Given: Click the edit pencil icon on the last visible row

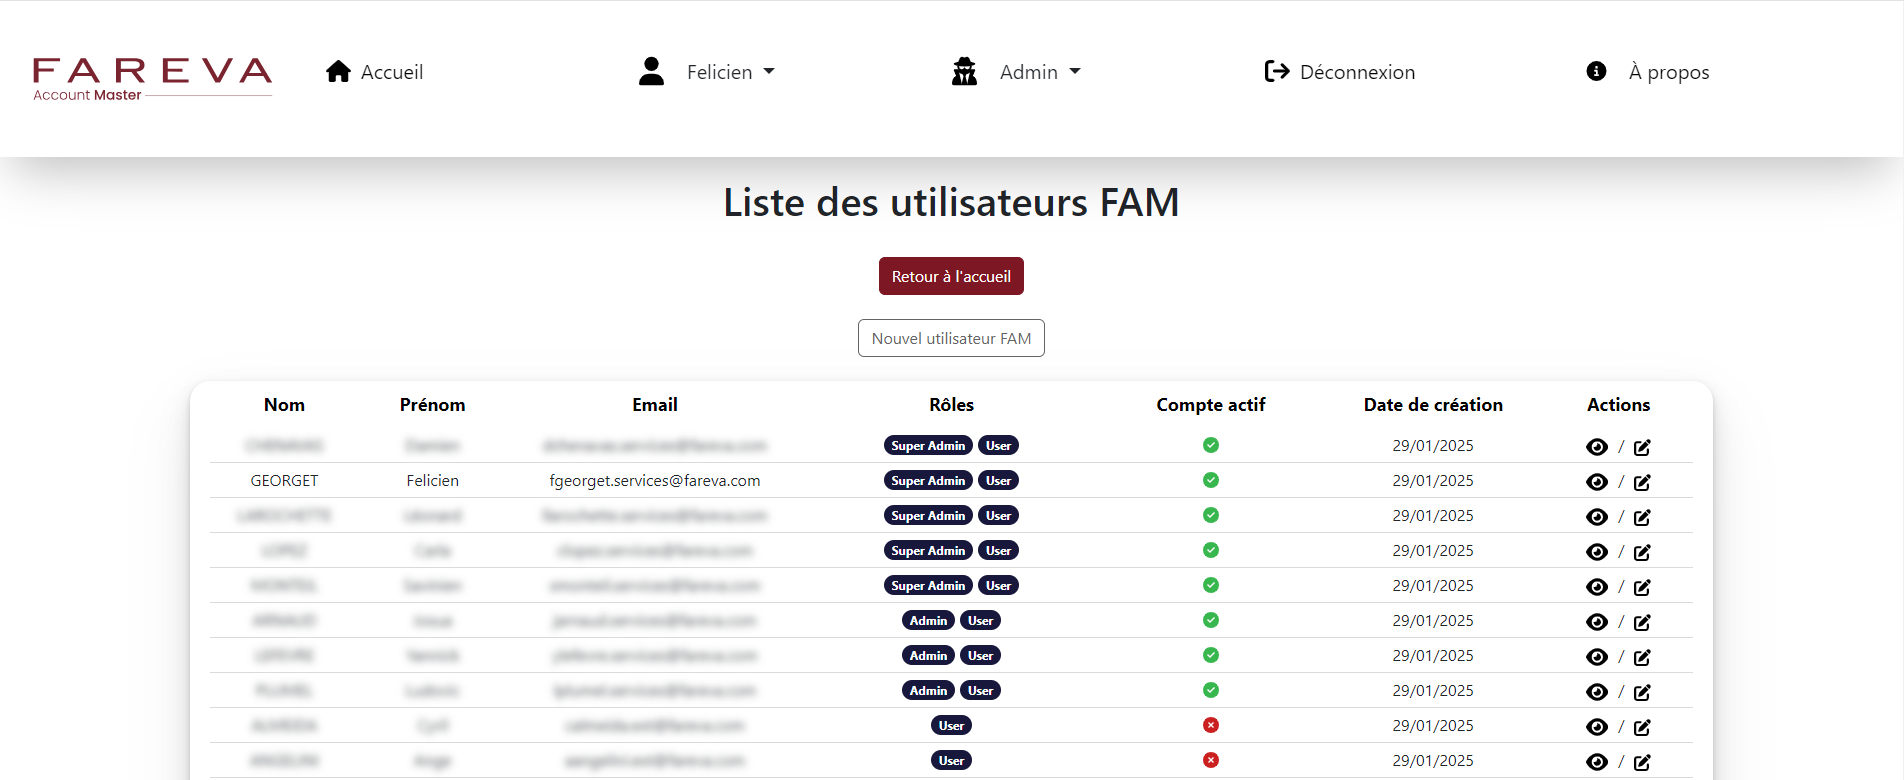Looking at the screenshot, I should [x=1642, y=762].
